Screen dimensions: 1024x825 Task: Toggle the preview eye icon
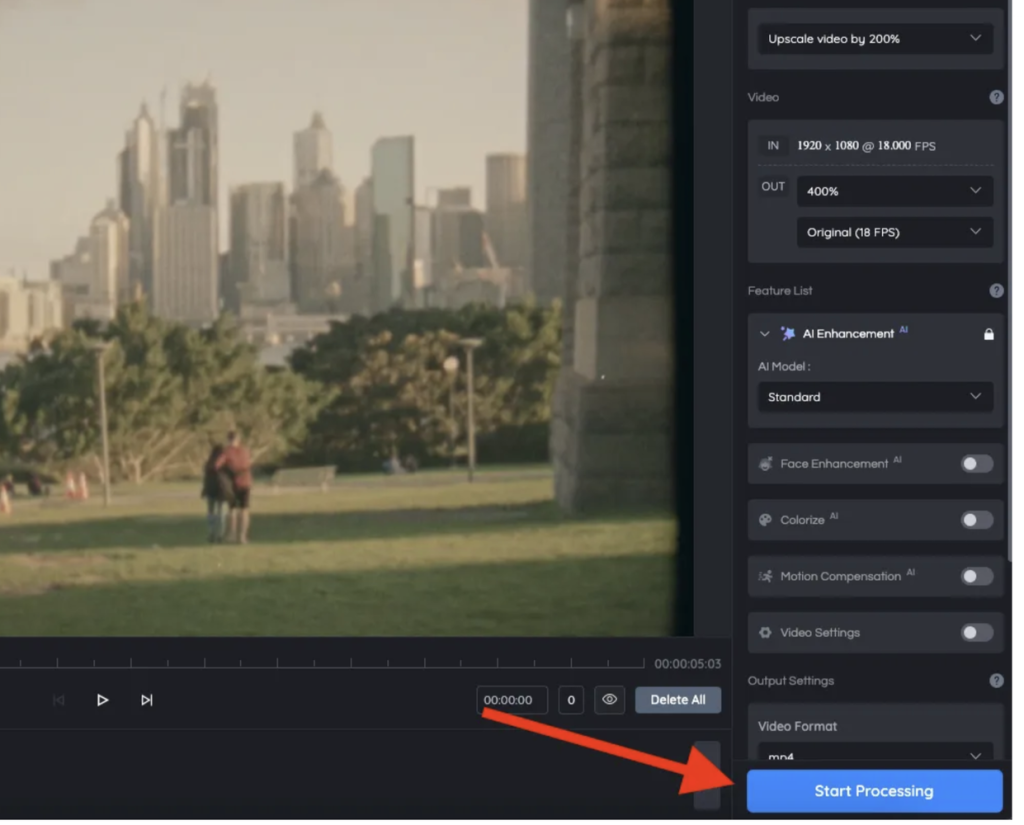(609, 700)
